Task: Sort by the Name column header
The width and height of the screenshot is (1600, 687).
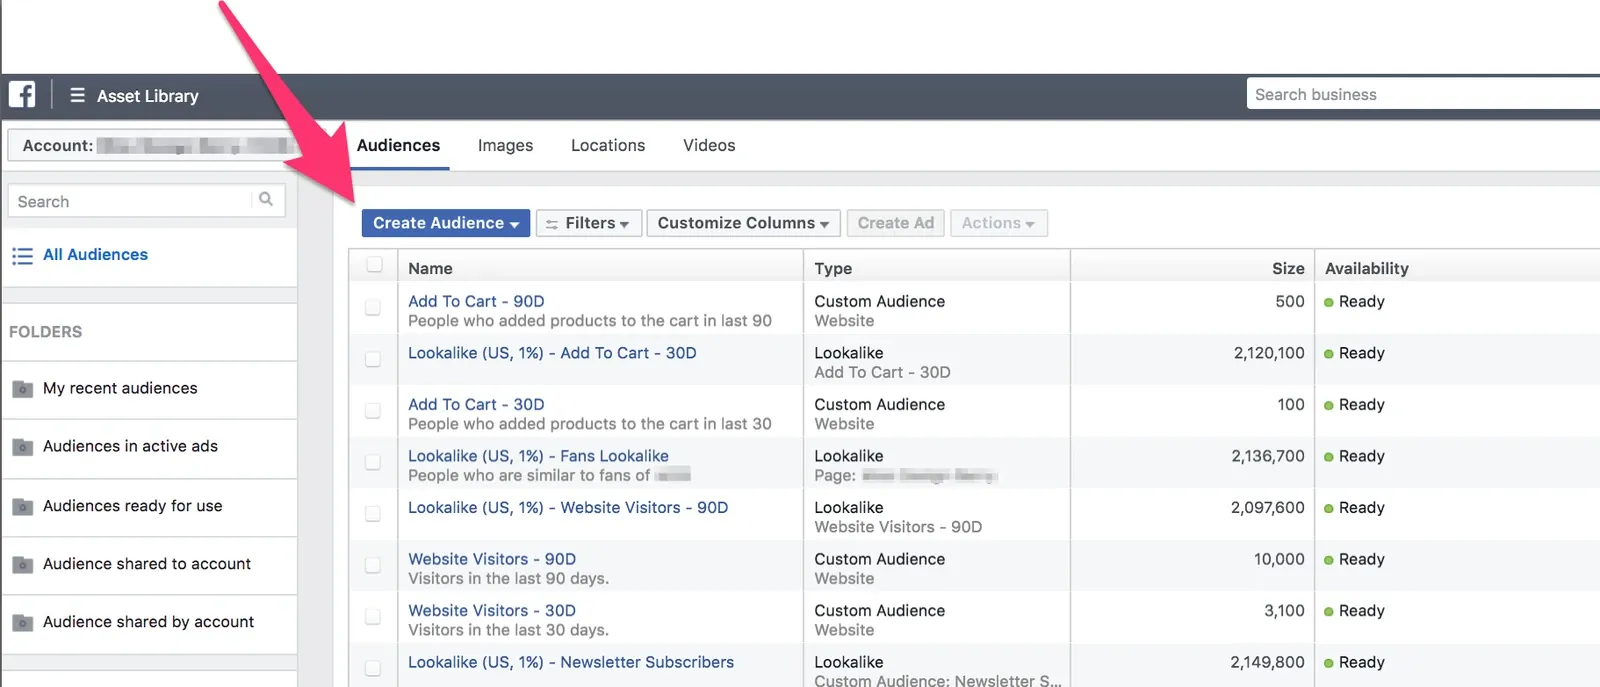Action: click(x=430, y=268)
